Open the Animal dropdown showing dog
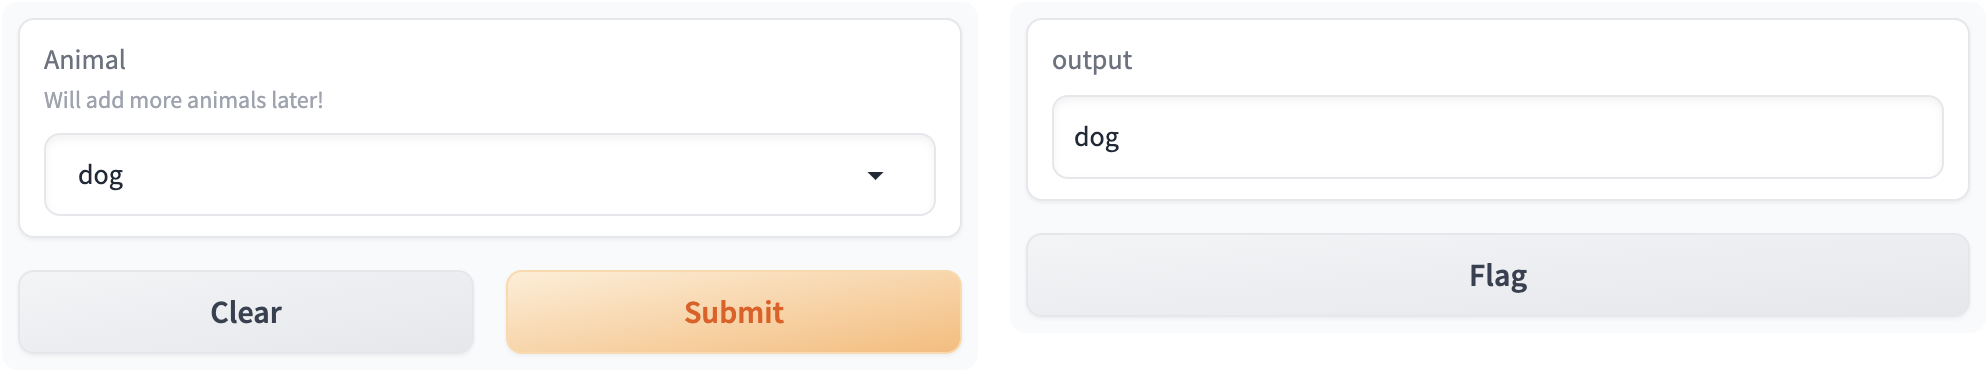 point(490,175)
